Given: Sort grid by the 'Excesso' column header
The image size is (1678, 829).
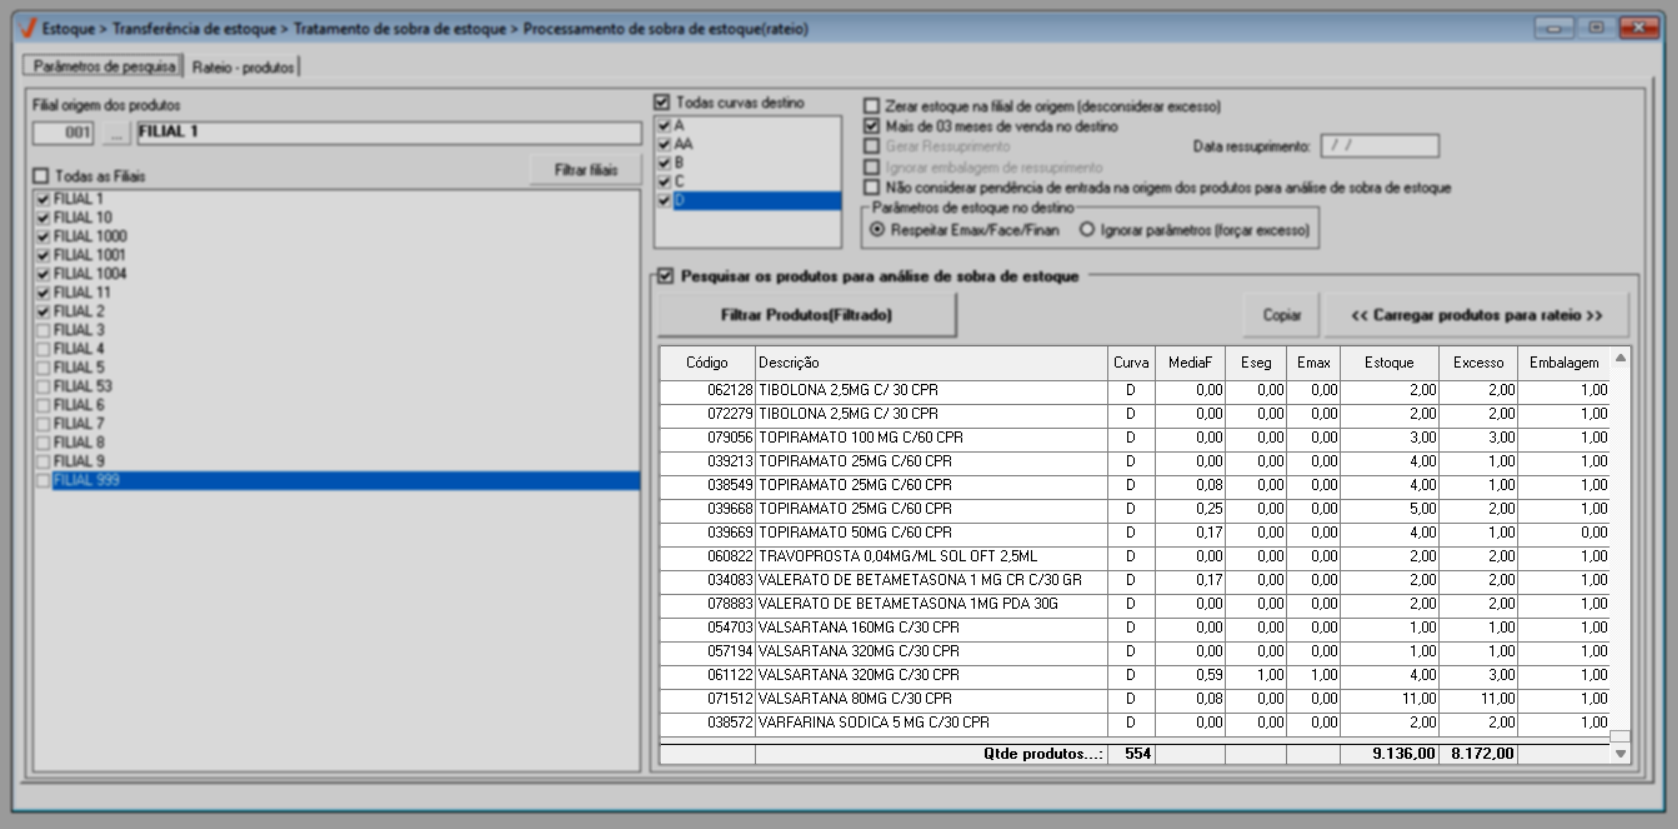Looking at the screenshot, I should pos(1477,362).
